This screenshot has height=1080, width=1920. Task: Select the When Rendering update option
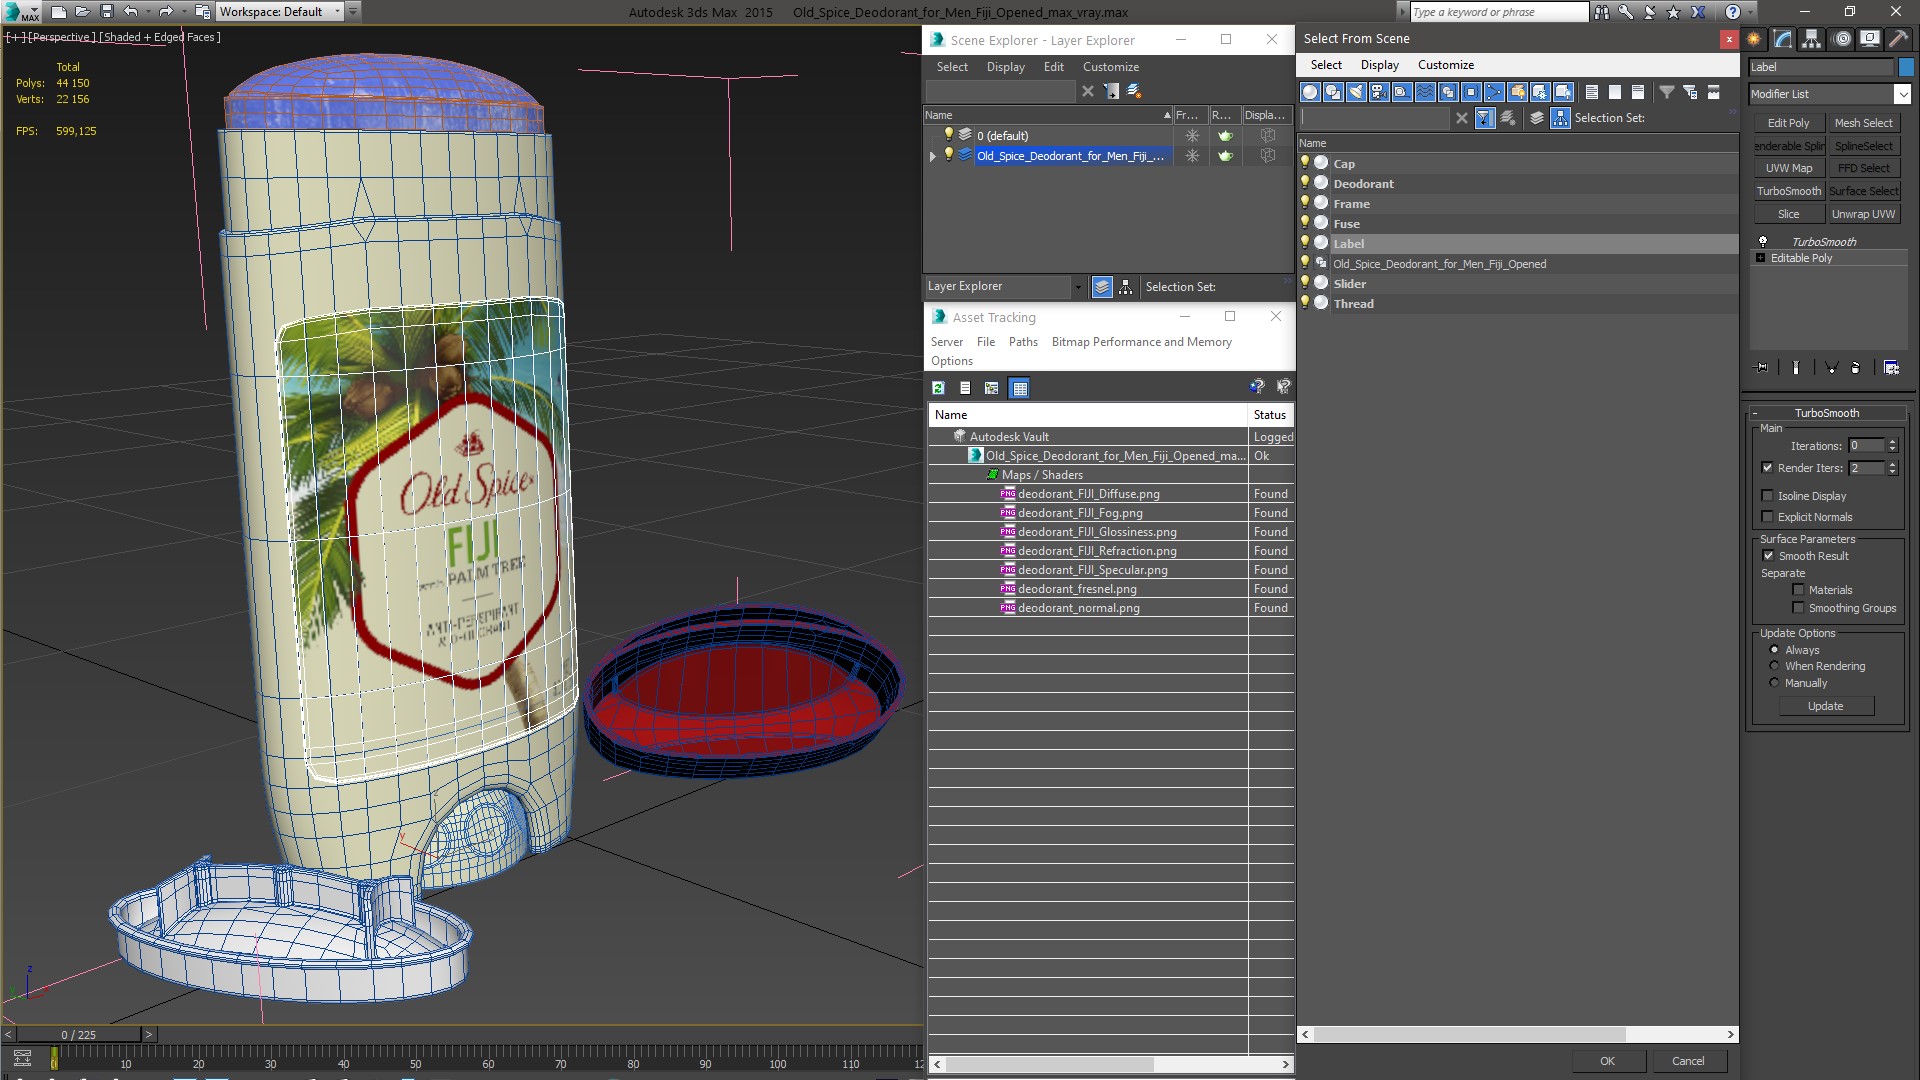coord(1774,666)
